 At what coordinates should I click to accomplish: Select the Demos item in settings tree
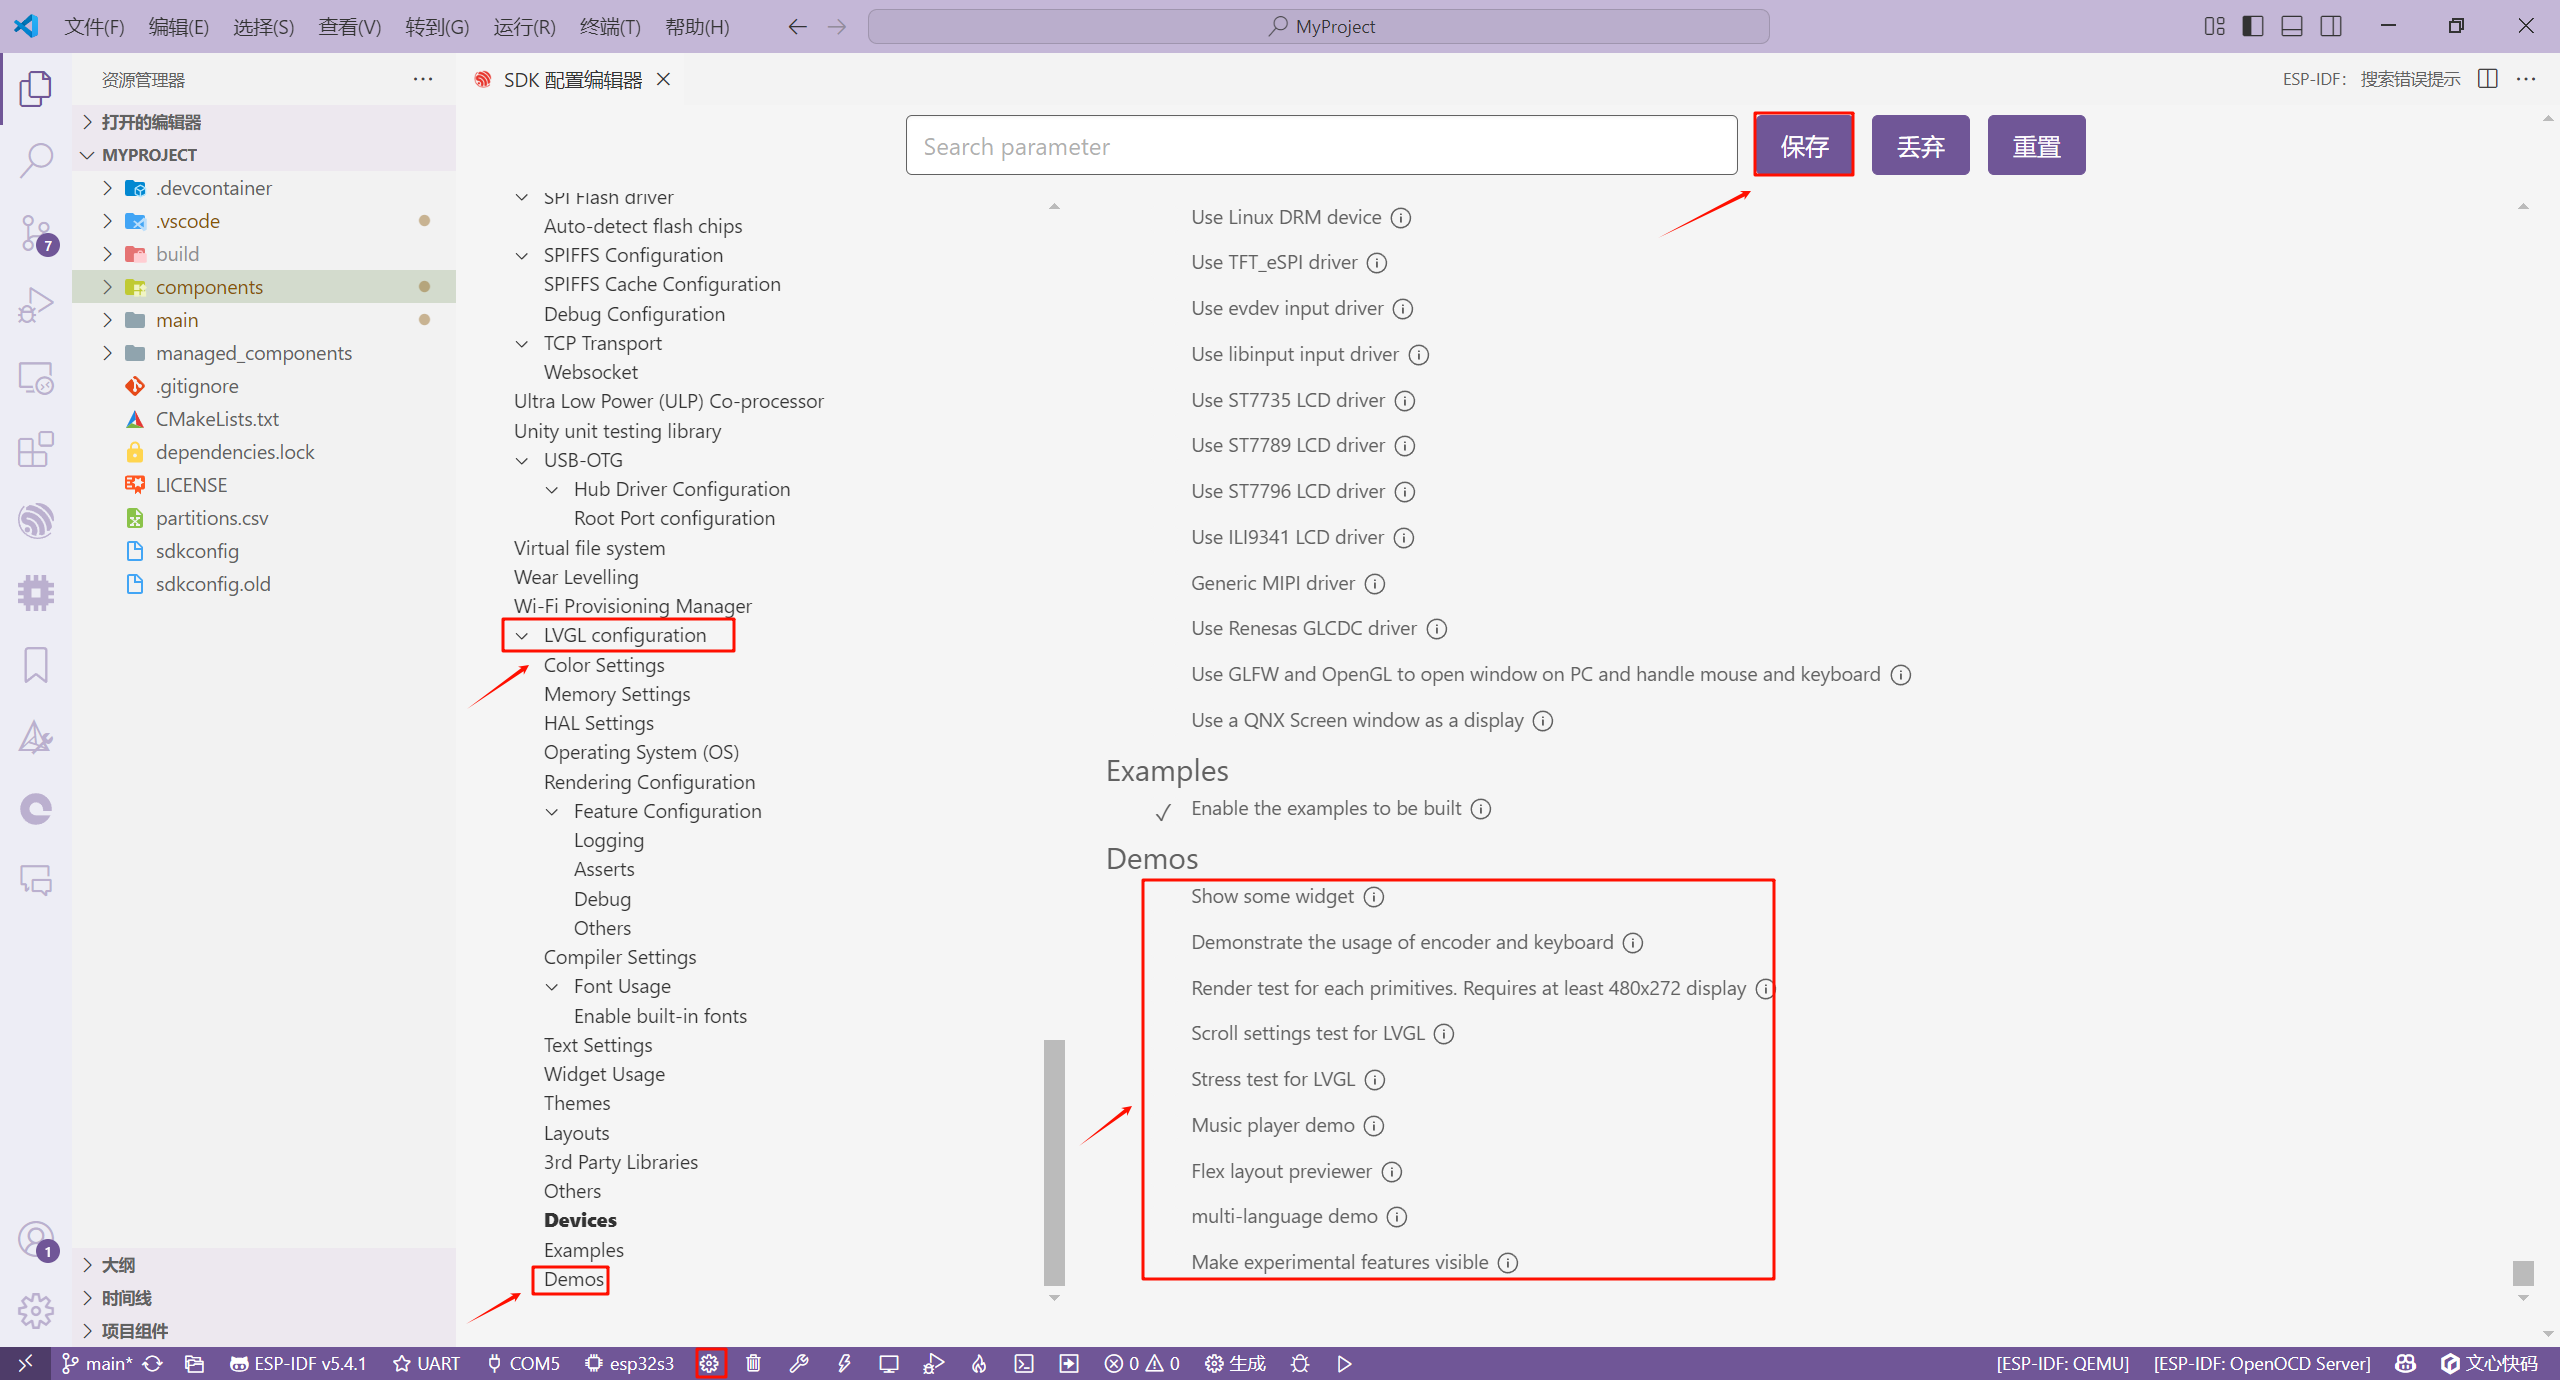click(x=573, y=1279)
